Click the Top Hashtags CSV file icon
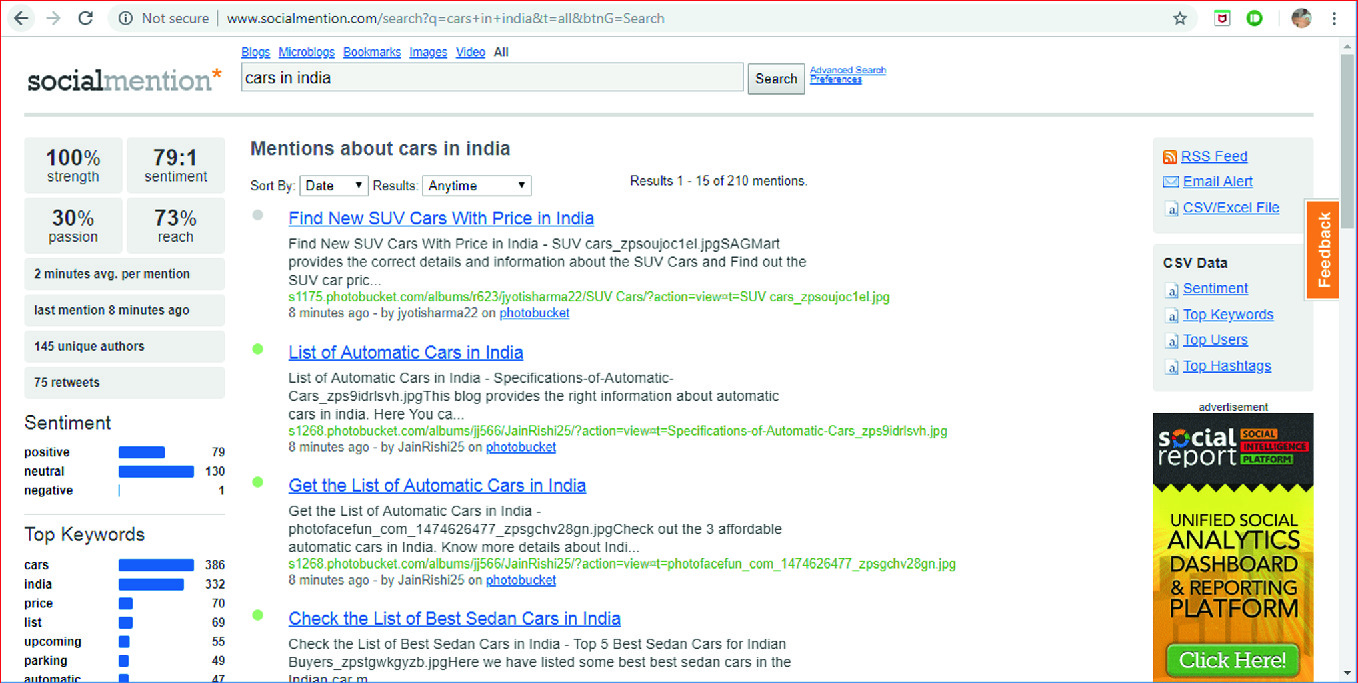Viewport: 1358px width, 683px height. point(1172,367)
